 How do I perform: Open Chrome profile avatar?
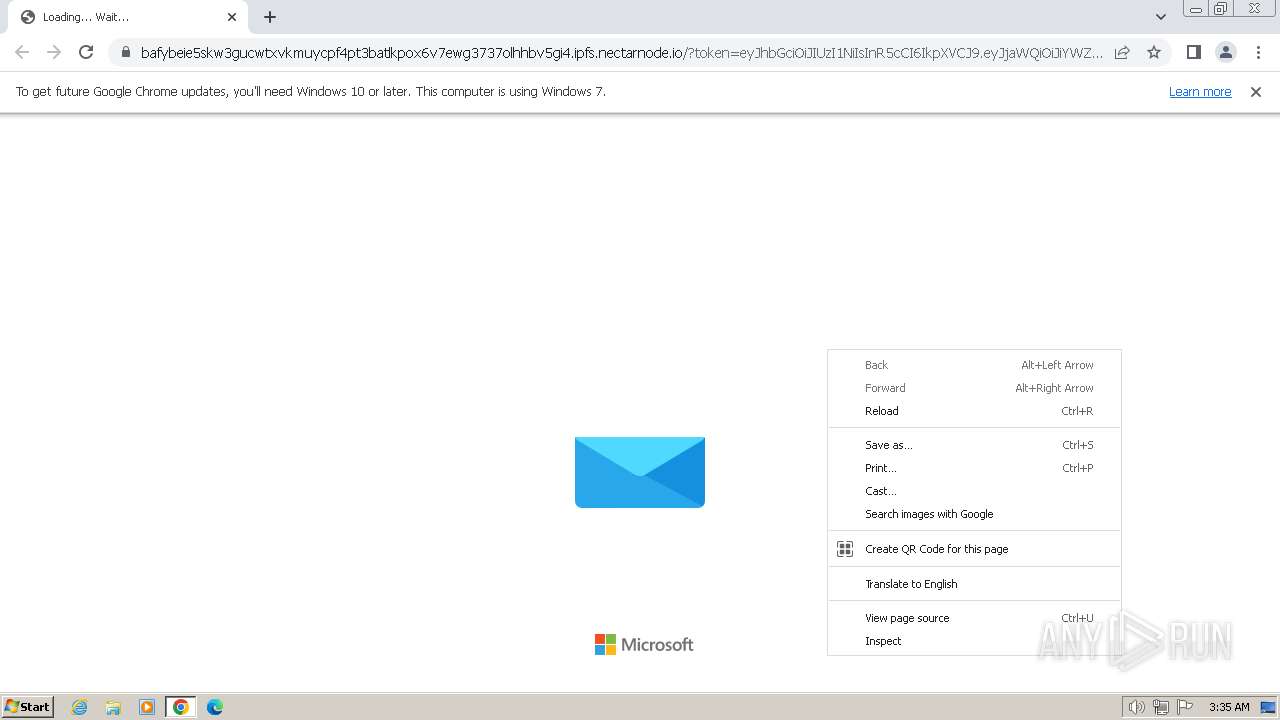coord(1225,52)
